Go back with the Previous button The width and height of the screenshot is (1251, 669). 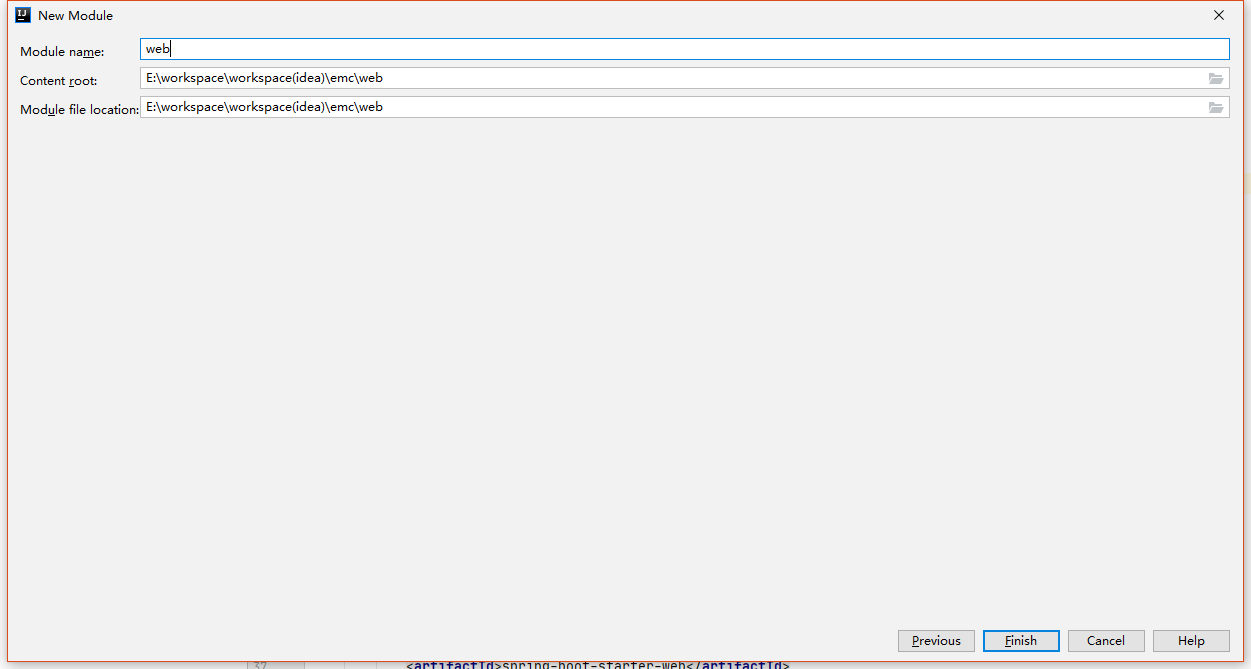tap(935, 641)
